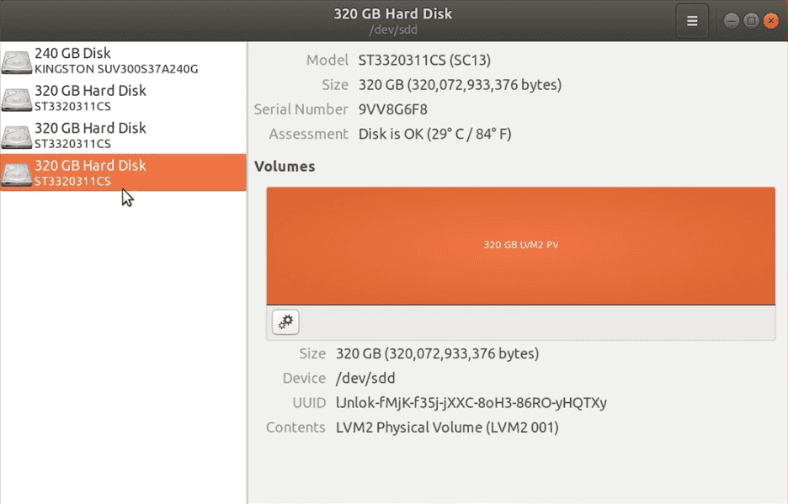This screenshot has width=788, height=504.
Task: Select the orange highlighted 320 GB Hard Disk
Action: tap(123, 172)
